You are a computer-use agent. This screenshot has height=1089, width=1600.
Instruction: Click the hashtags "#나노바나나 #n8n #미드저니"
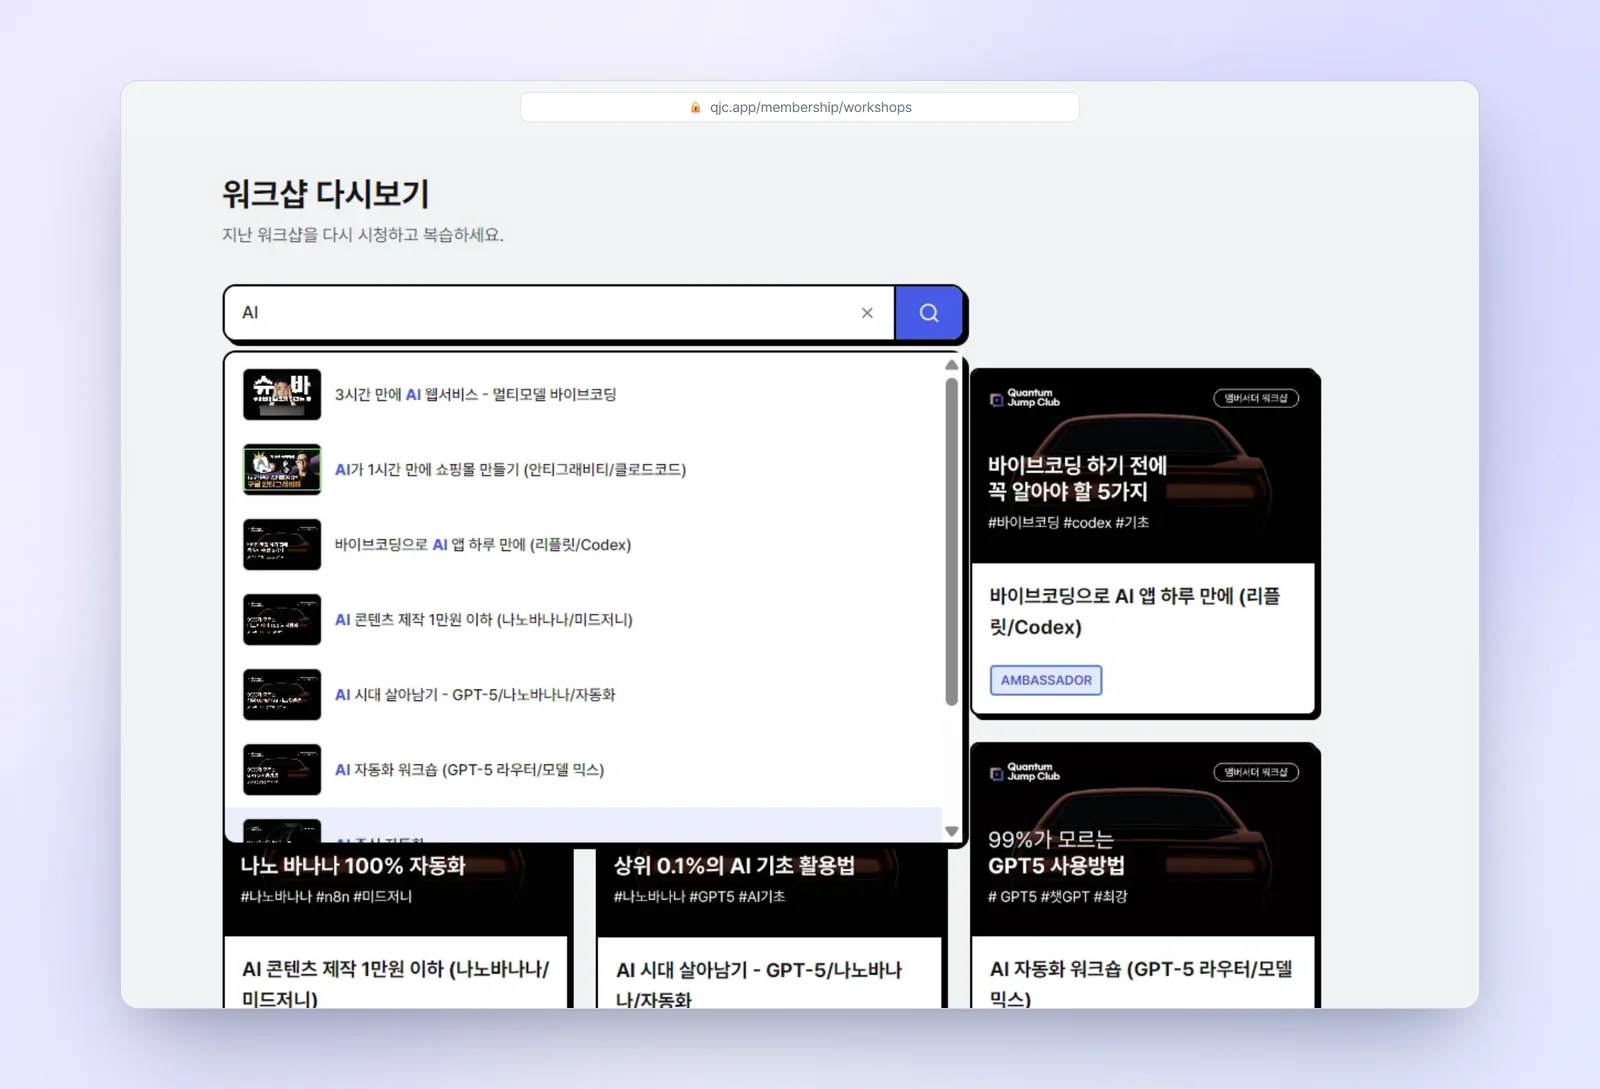326,896
